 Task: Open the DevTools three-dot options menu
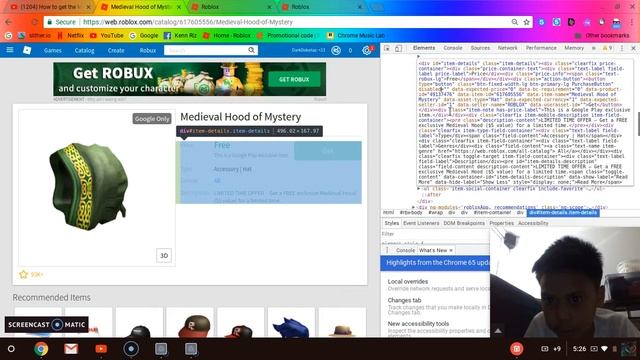tap(622, 48)
